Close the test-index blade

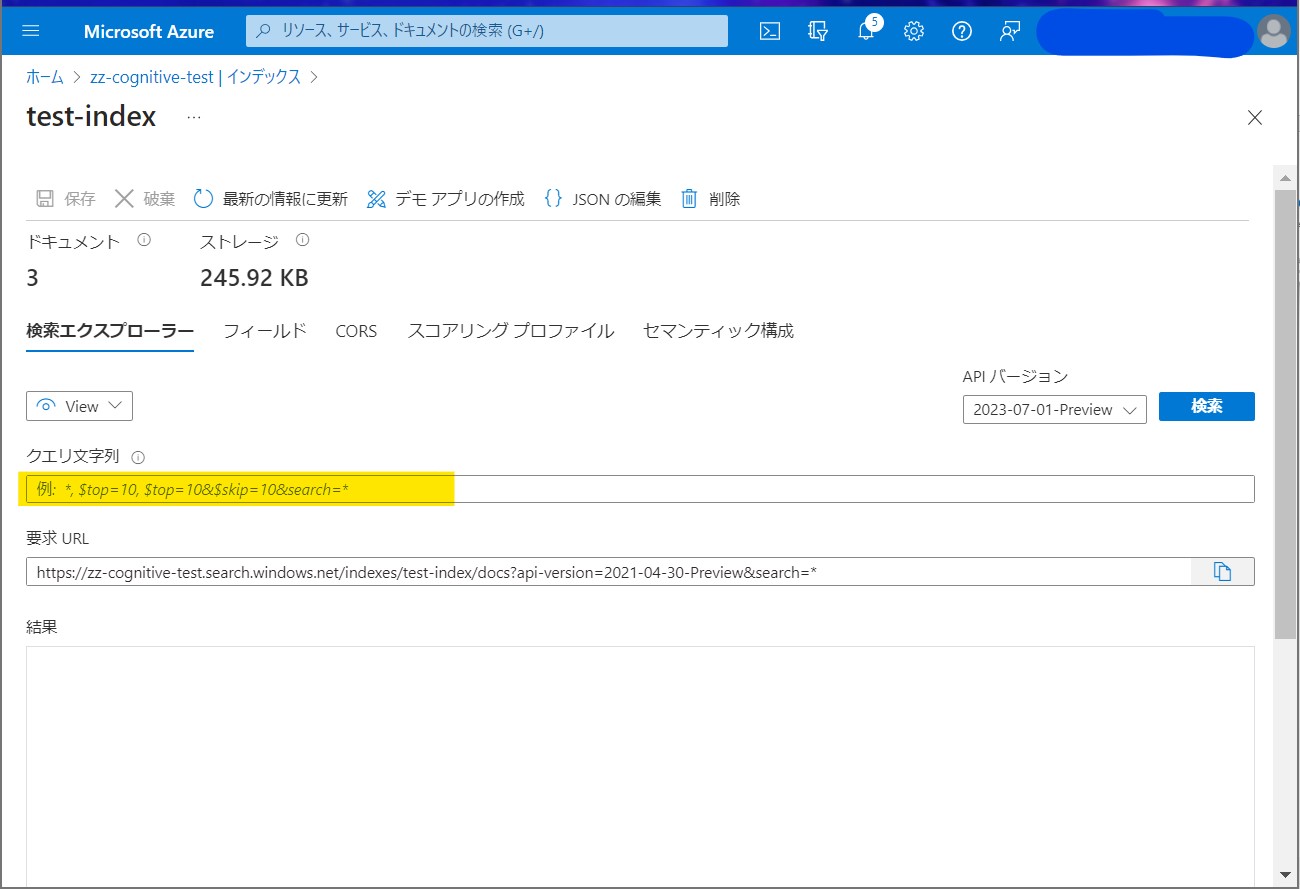point(1255,117)
